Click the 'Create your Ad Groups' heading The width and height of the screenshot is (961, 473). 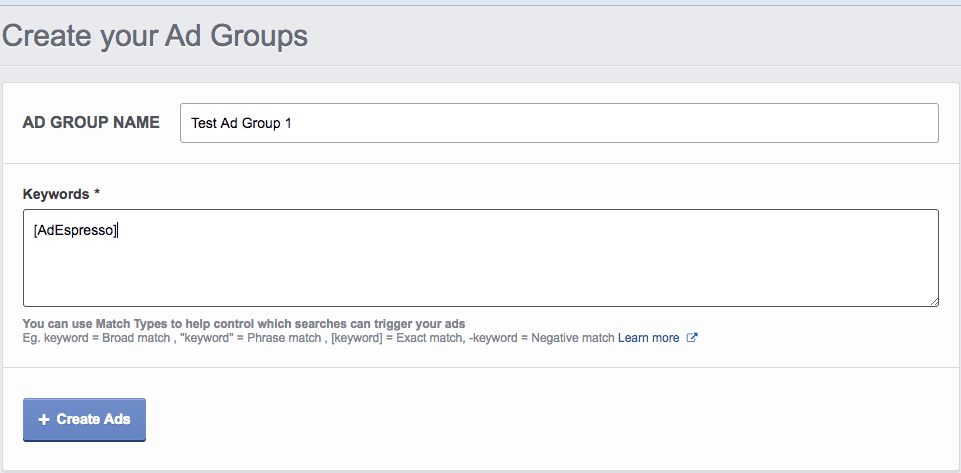click(x=155, y=36)
